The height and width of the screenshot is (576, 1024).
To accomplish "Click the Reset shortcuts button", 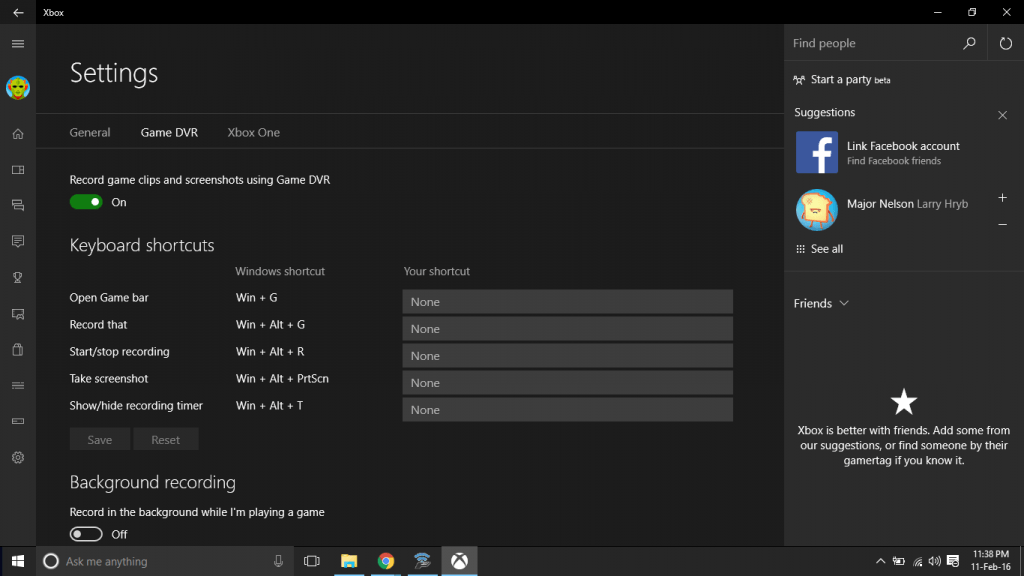I will [x=166, y=440].
